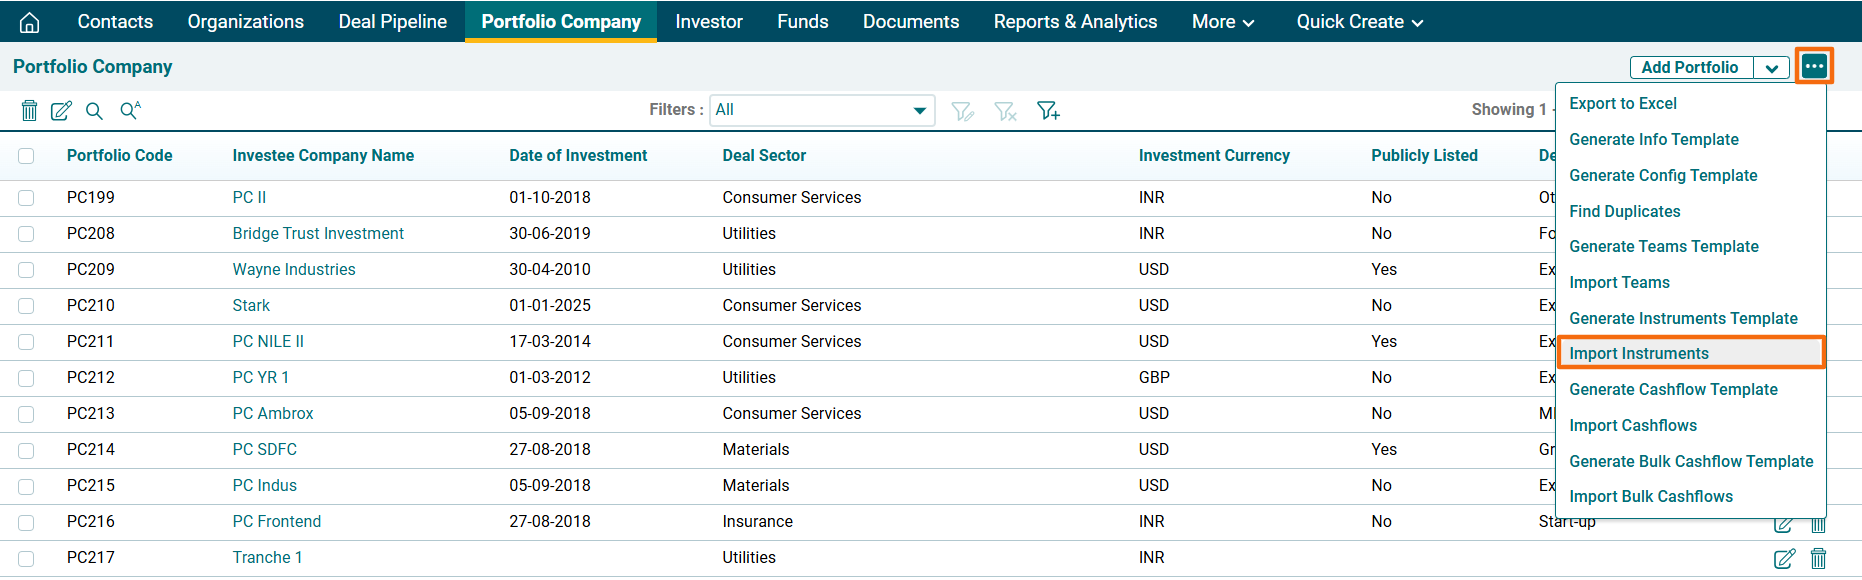Toggle the select-all header checkbox
The width and height of the screenshot is (1862, 580).
(26, 156)
